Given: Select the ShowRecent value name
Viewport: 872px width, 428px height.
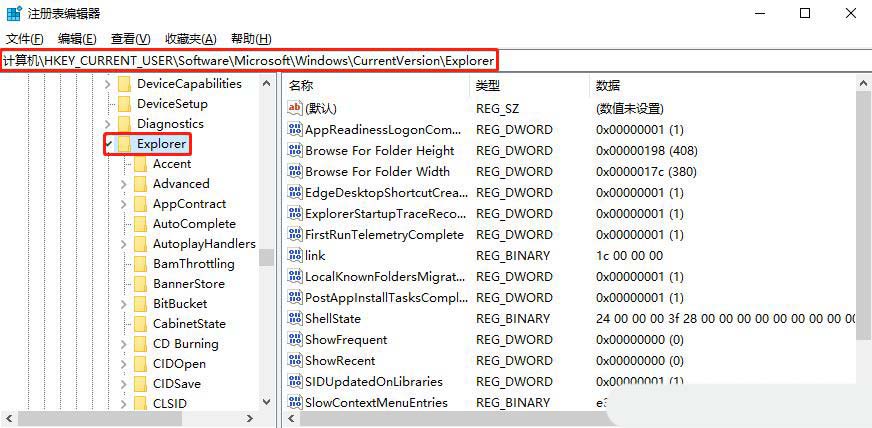Looking at the screenshot, I should [340, 361].
